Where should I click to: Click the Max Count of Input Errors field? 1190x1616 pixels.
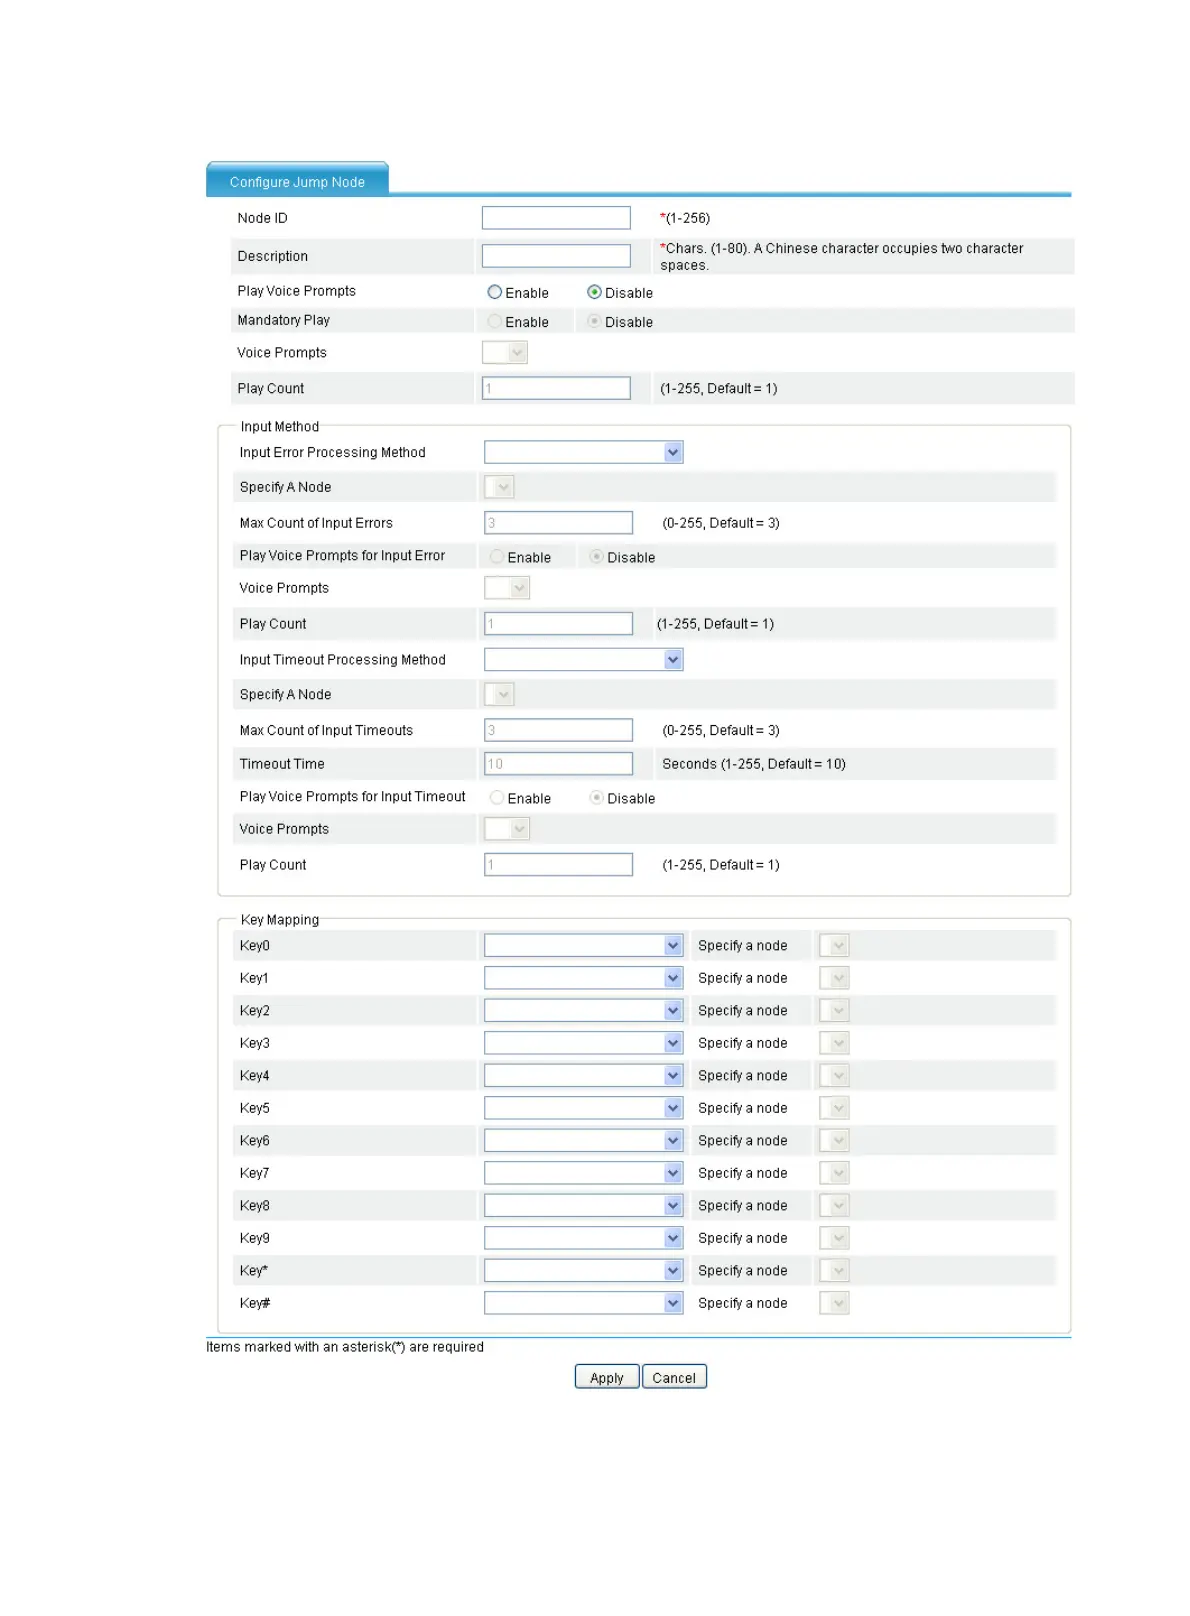tap(558, 523)
